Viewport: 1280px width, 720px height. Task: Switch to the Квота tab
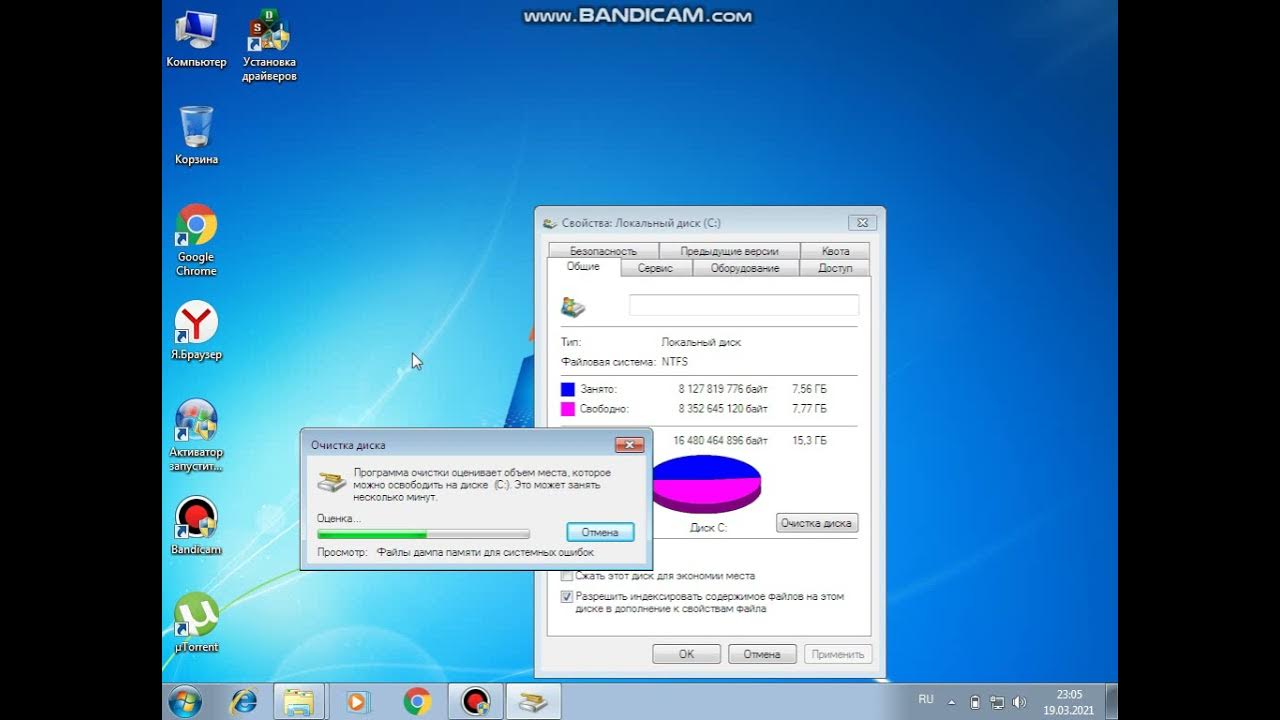tap(835, 251)
